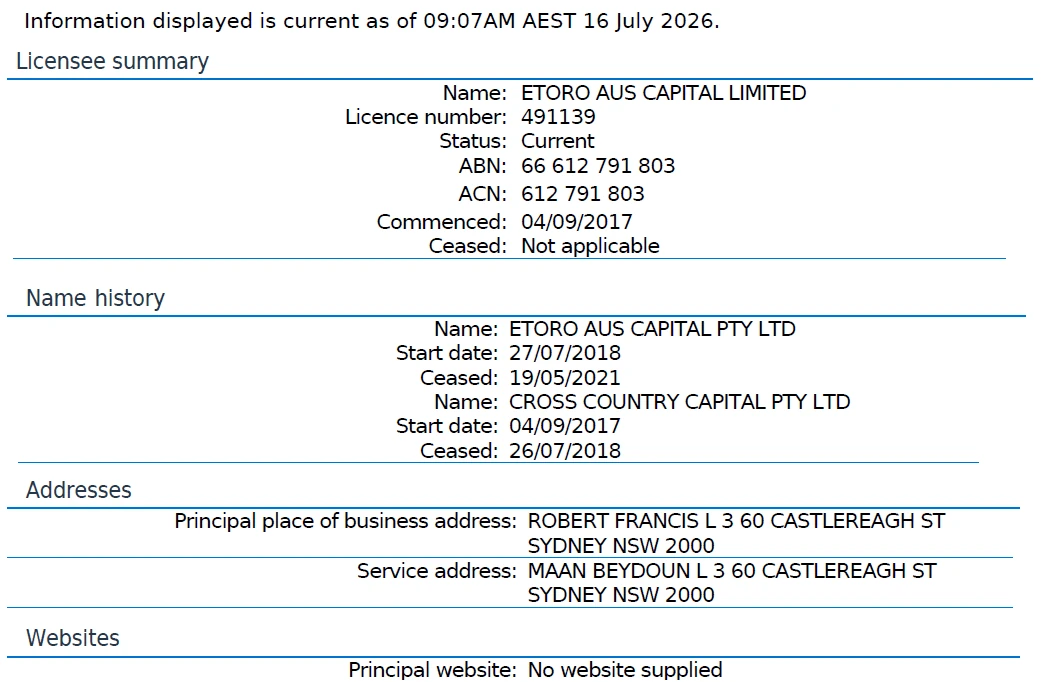Click the Ceased value Not applicable
The width and height of the screenshot is (1044, 682).
(x=590, y=246)
